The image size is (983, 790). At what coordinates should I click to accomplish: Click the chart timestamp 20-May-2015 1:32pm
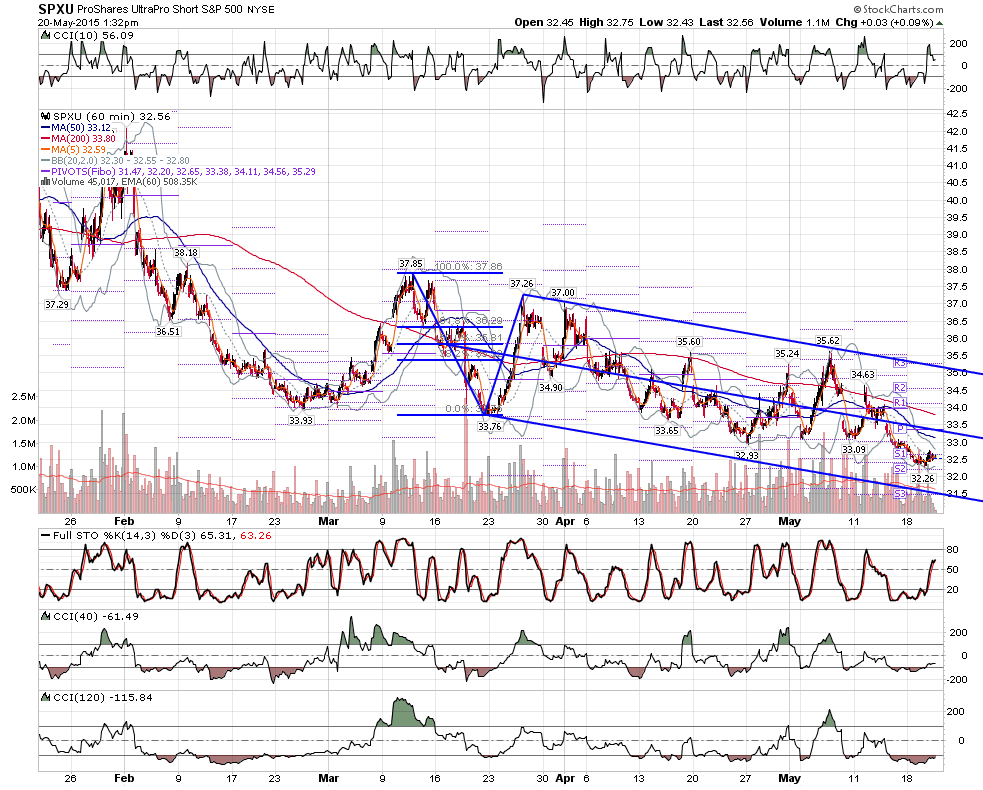[88, 23]
